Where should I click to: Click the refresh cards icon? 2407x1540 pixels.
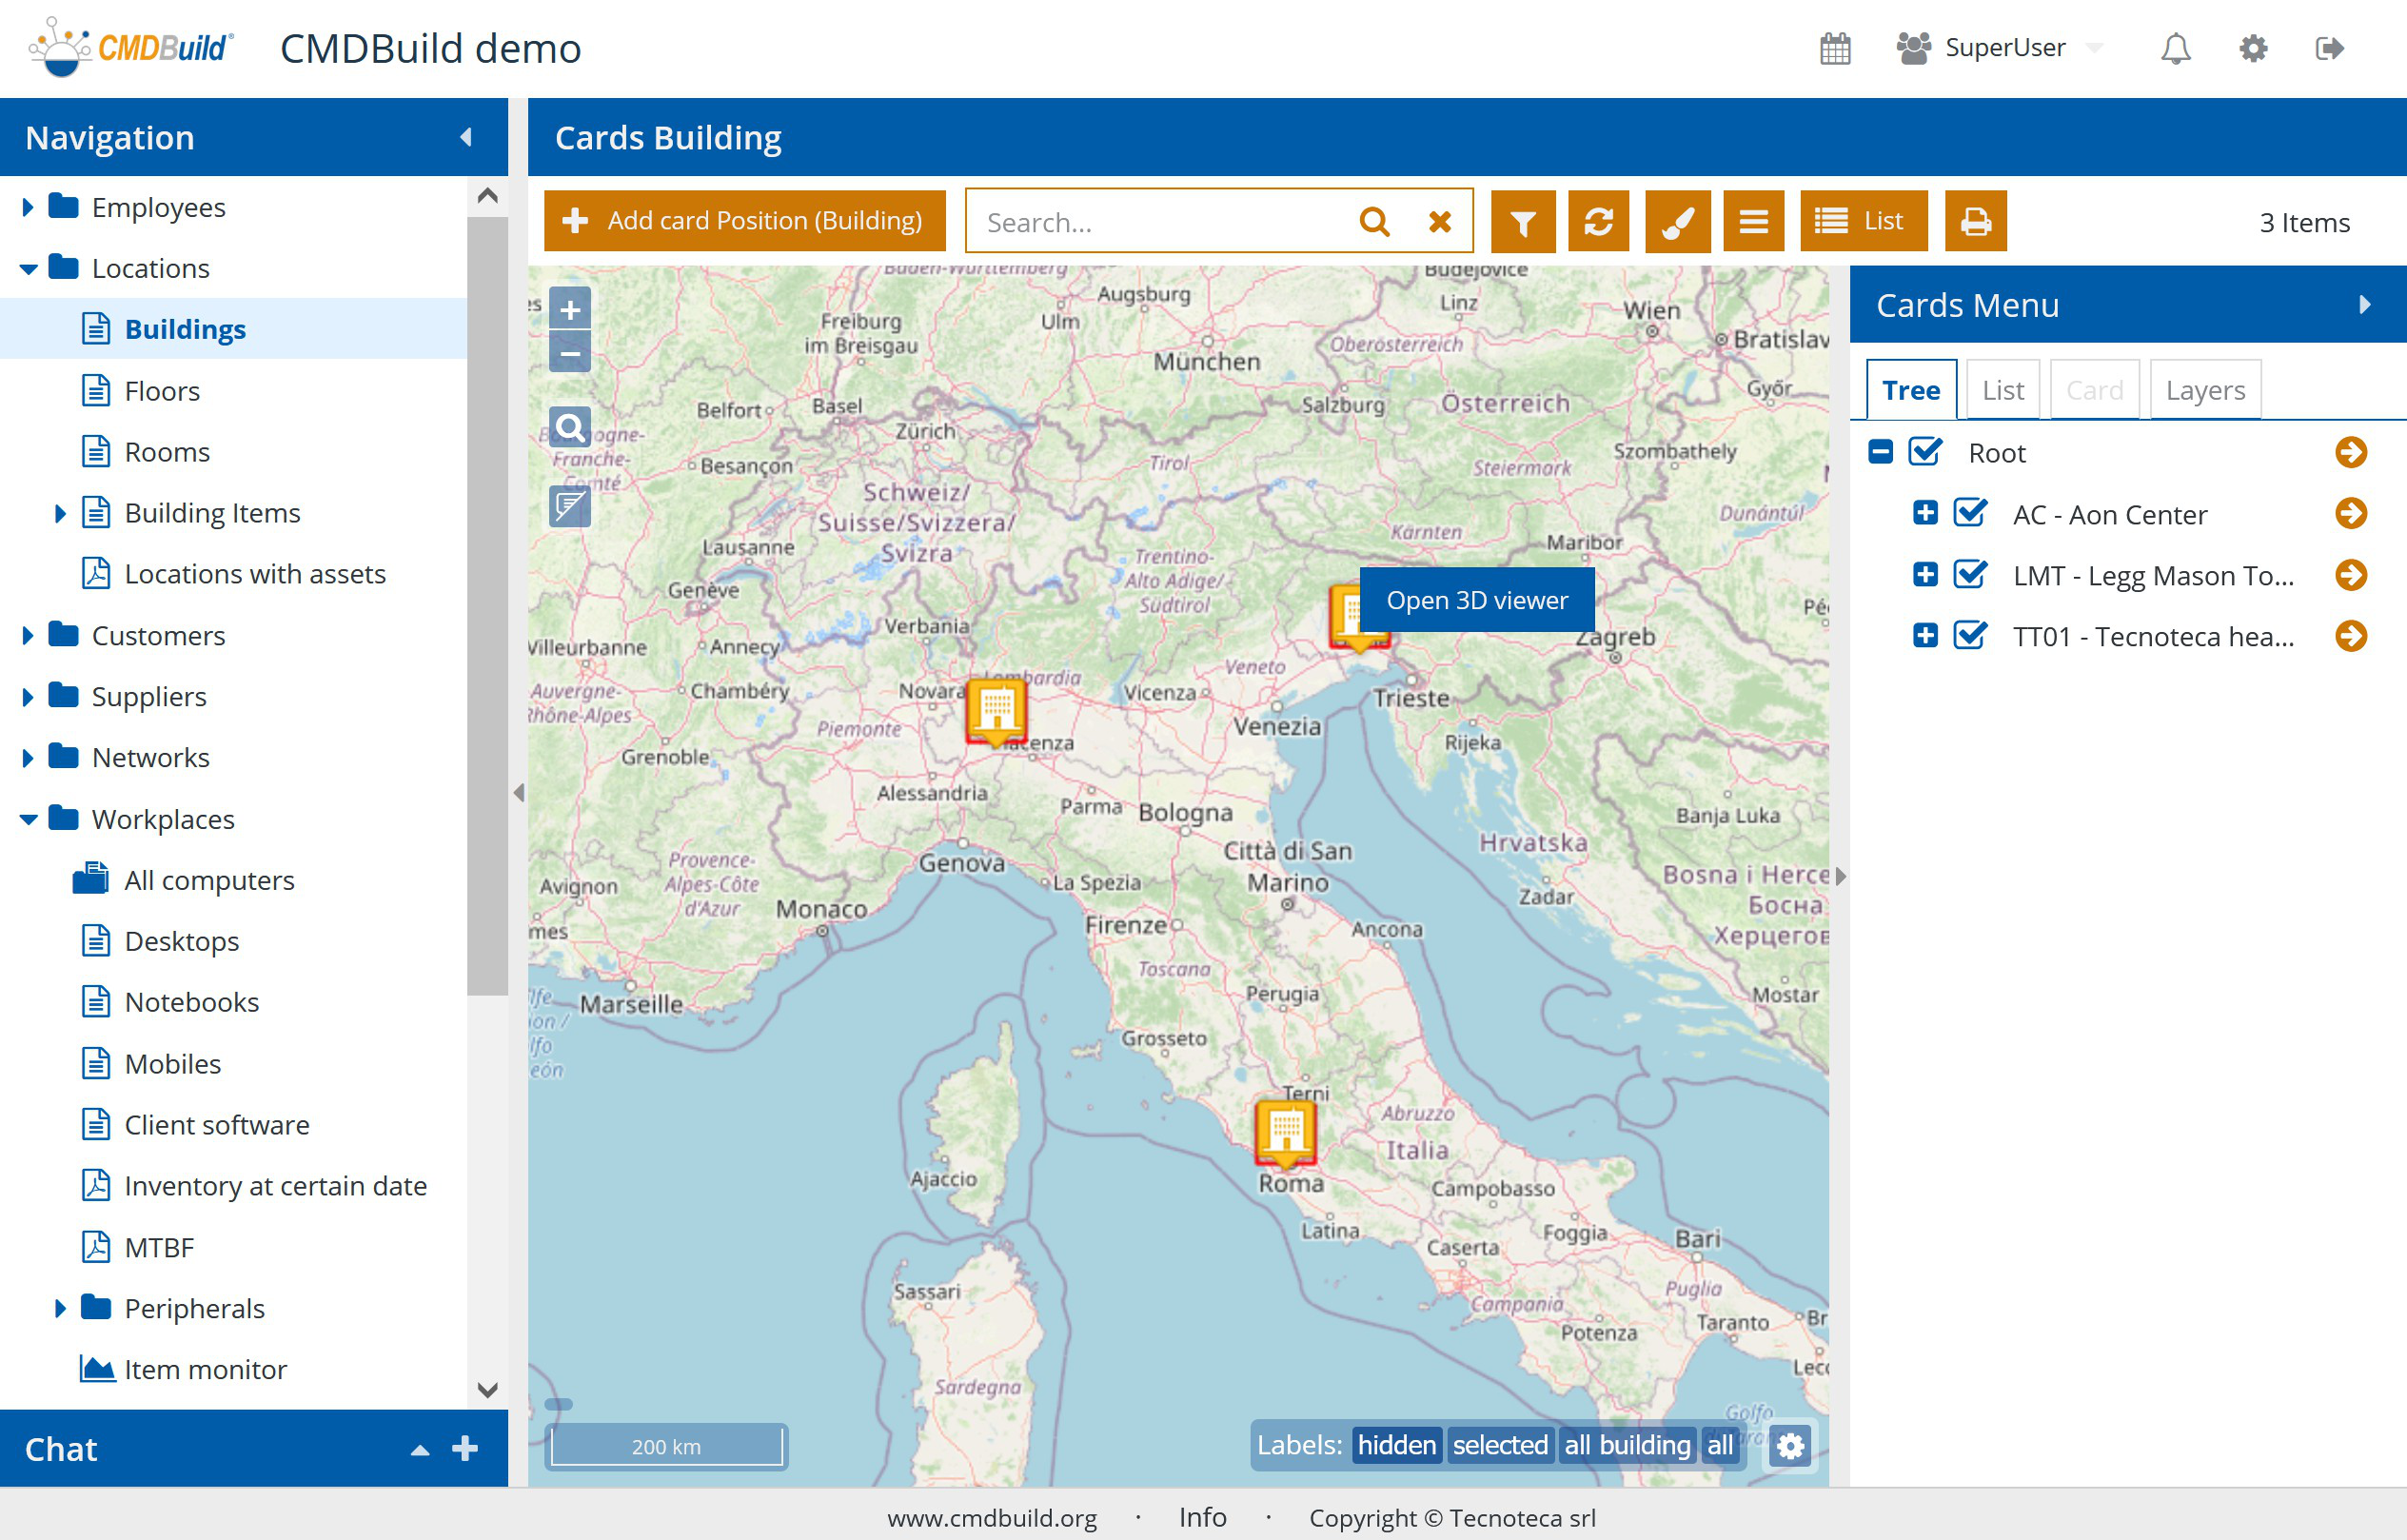(1598, 222)
